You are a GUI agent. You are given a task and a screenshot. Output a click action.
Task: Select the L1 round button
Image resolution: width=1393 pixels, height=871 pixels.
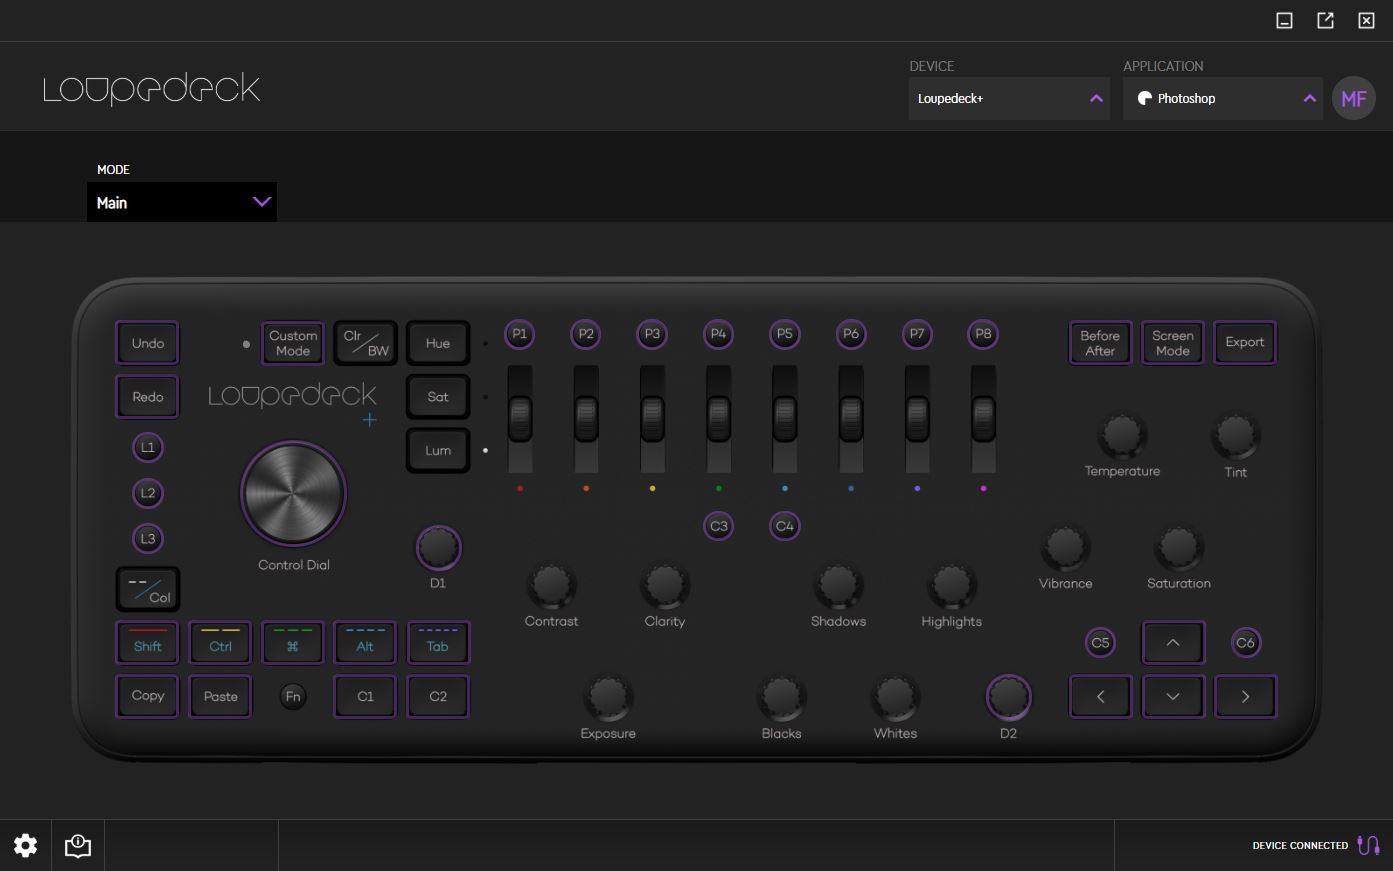coord(148,447)
